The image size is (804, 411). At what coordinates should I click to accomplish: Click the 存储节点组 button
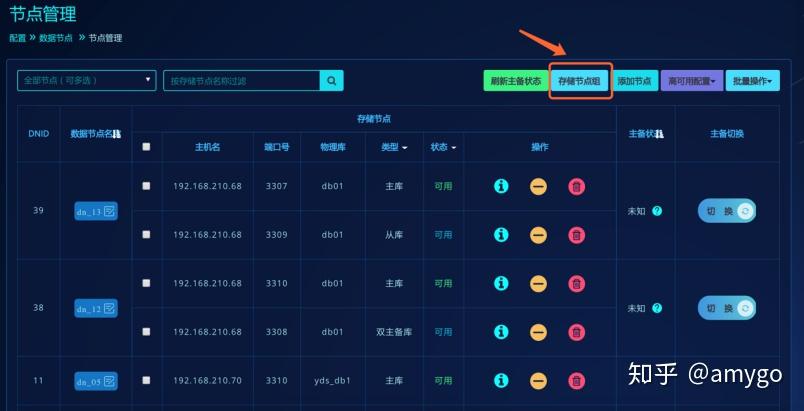[579, 80]
